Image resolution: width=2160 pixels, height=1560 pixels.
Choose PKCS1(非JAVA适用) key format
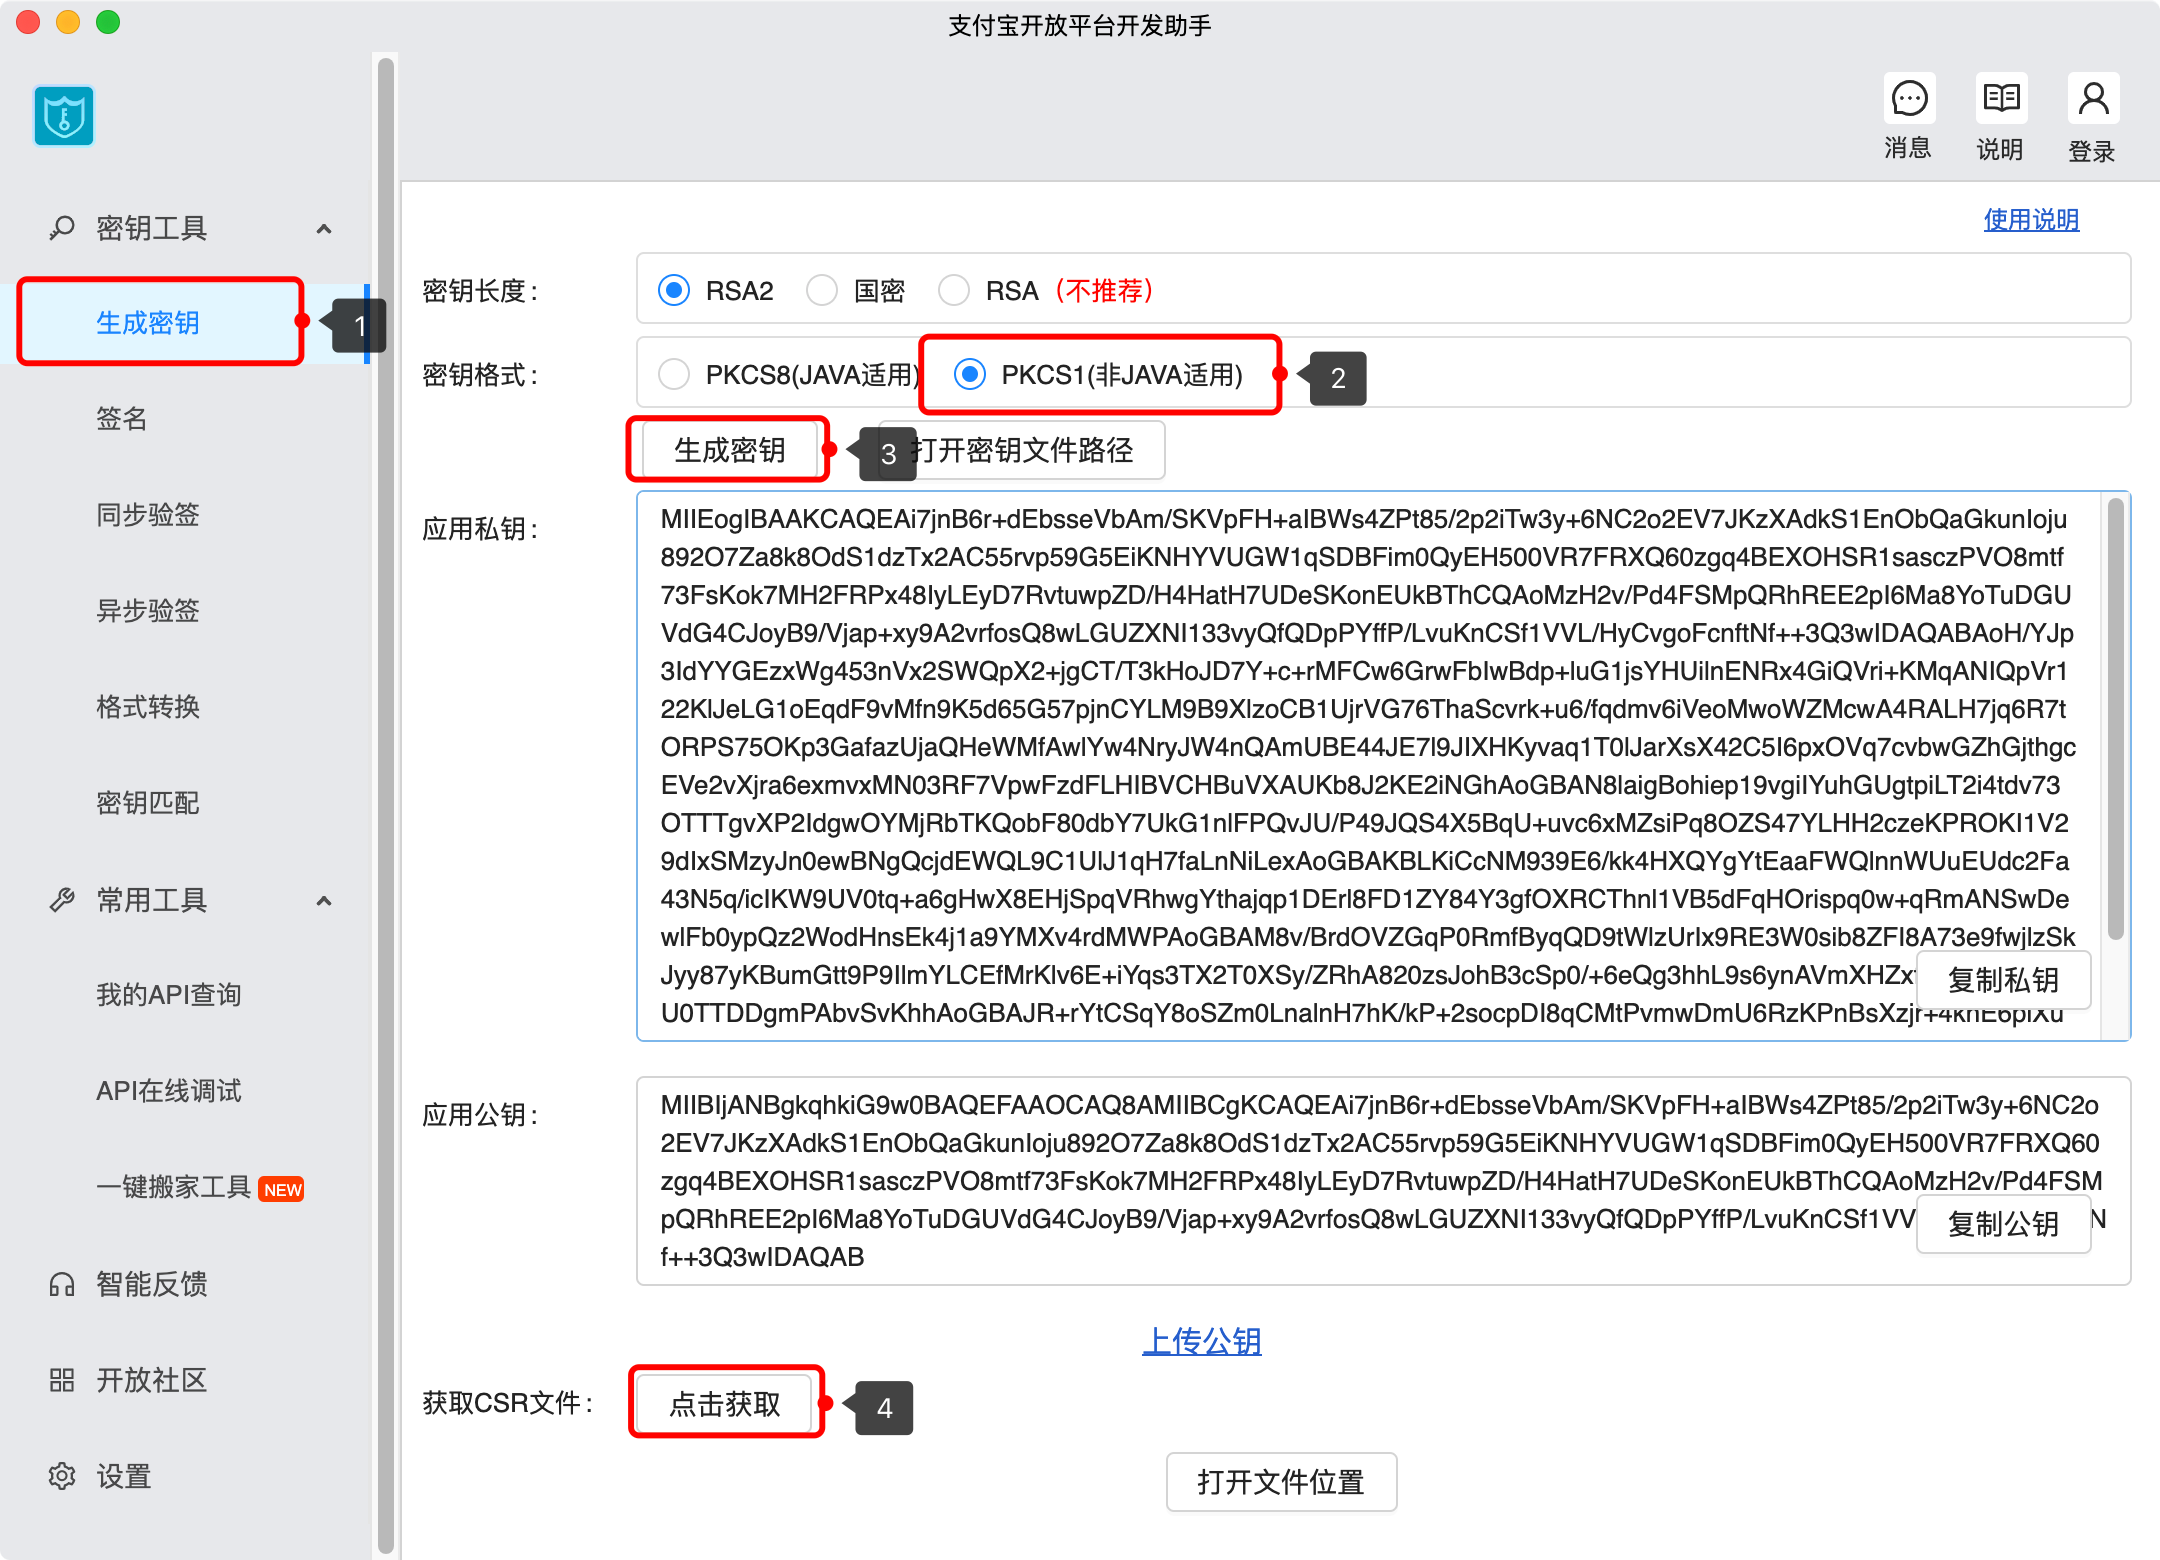click(x=970, y=375)
